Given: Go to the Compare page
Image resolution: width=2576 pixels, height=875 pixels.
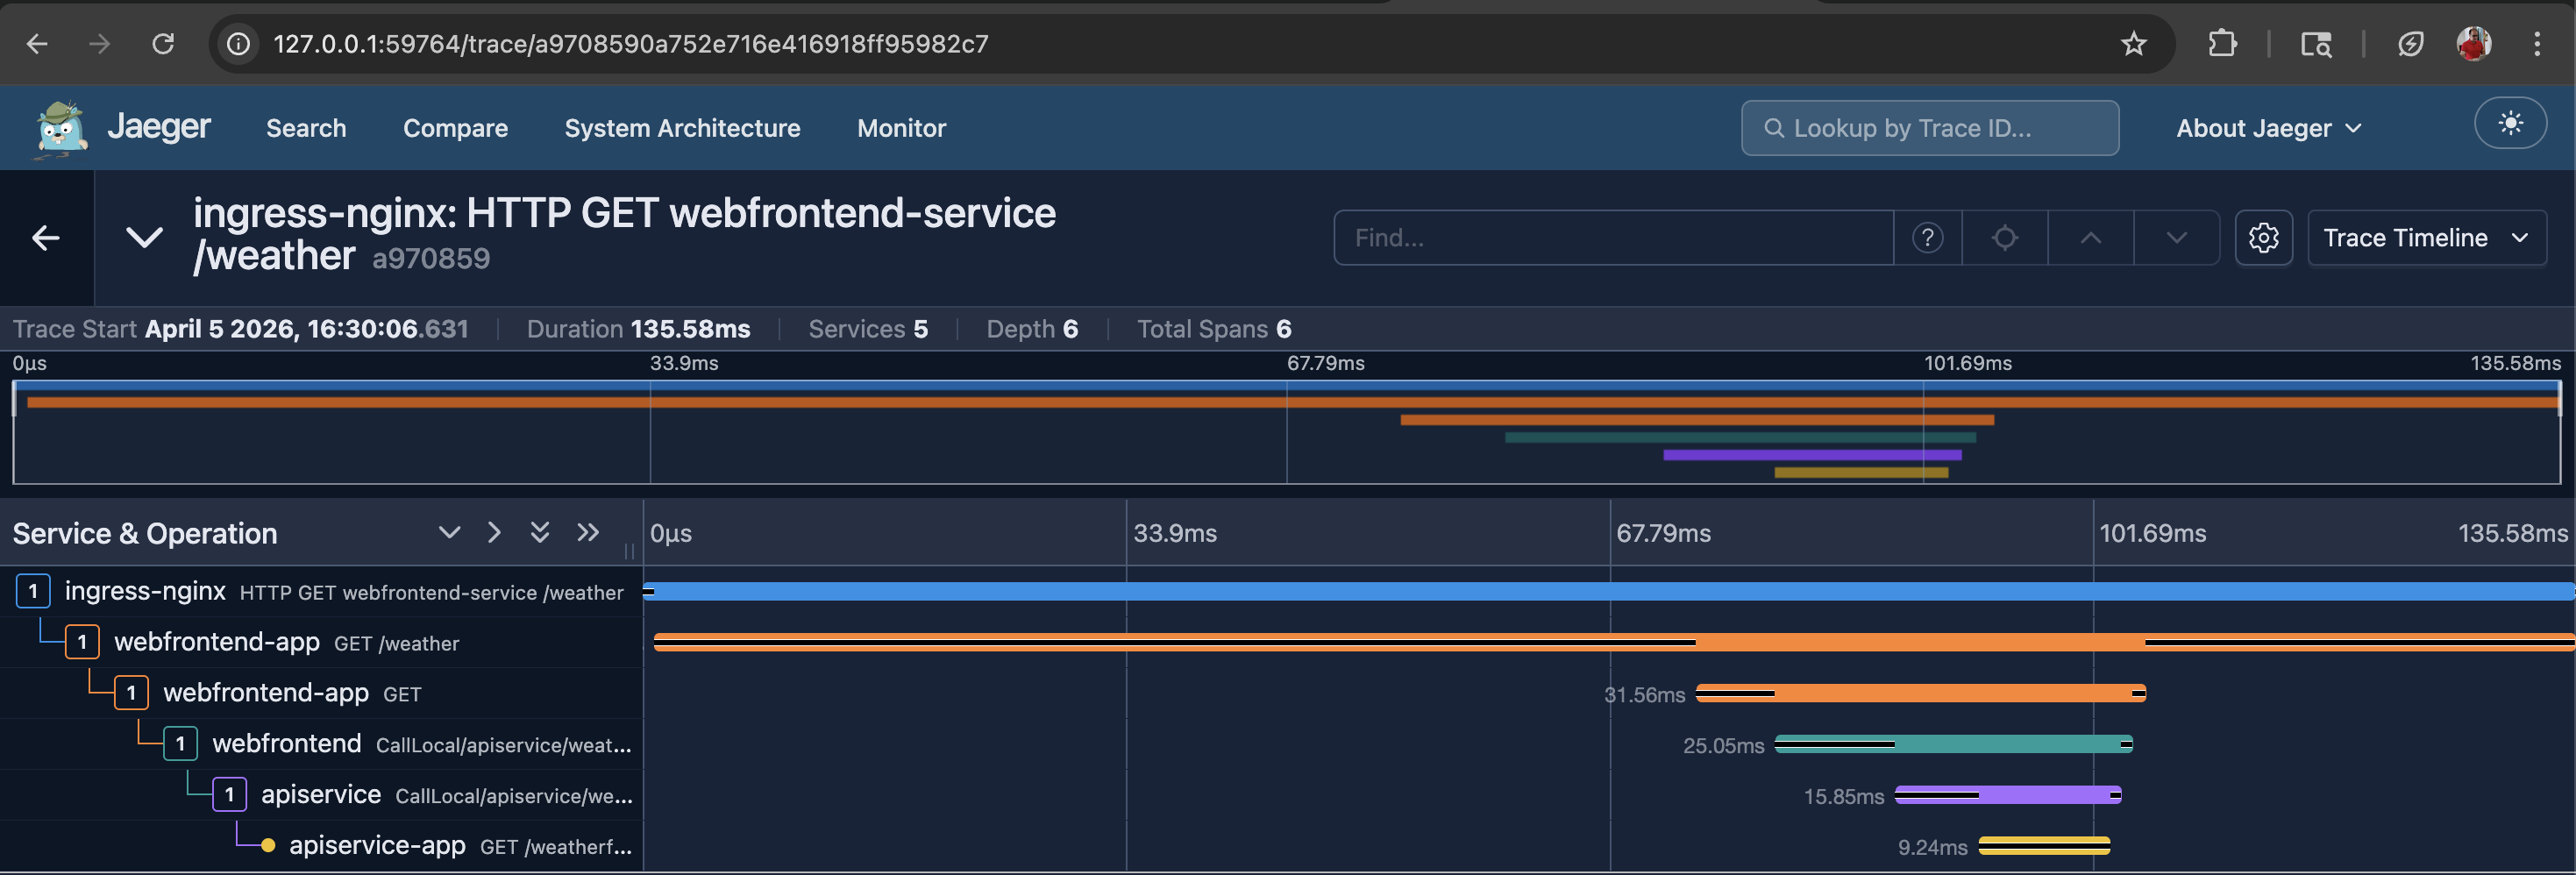Looking at the screenshot, I should click(x=455, y=128).
